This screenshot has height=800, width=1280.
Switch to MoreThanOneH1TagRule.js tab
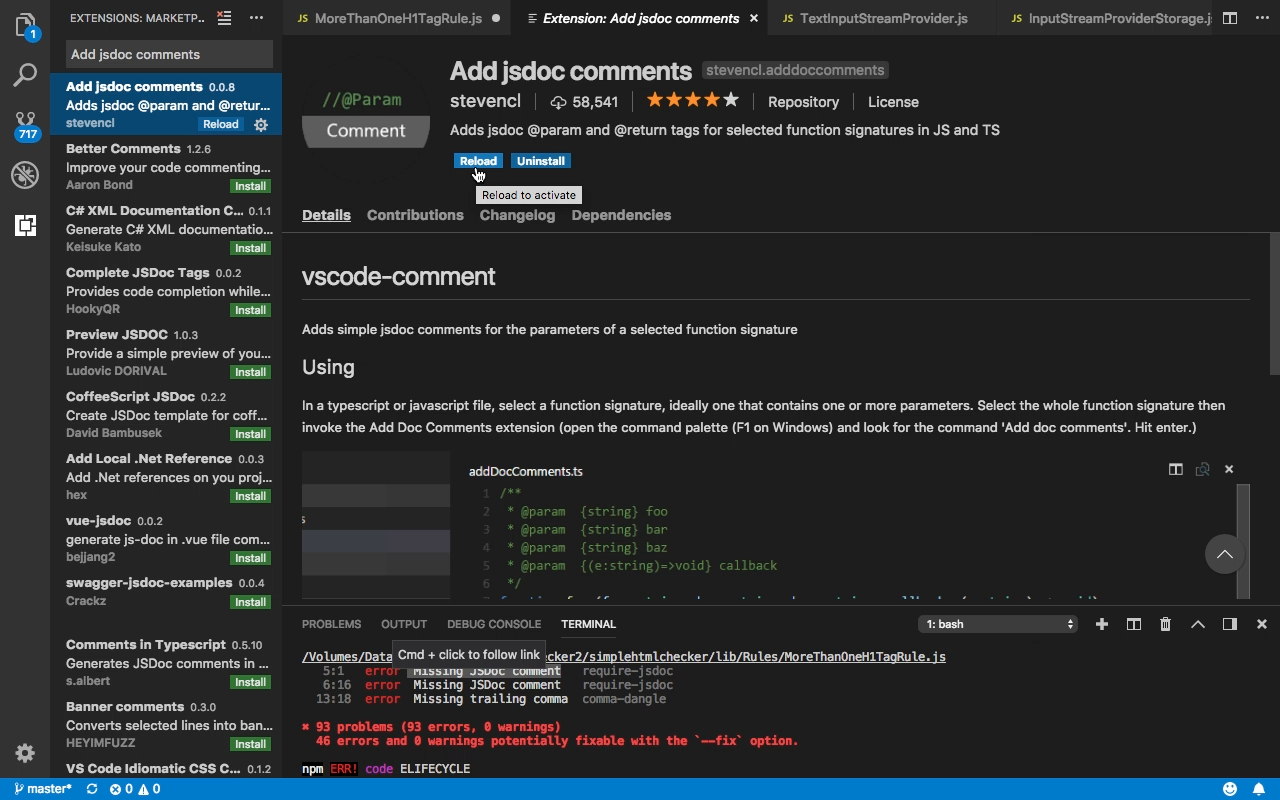(400, 18)
